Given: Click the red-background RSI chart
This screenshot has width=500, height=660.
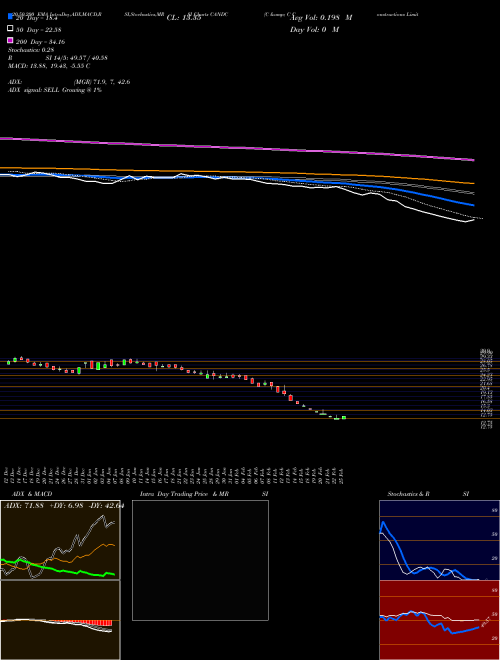Looking at the screenshot, I should click(439, 620).
